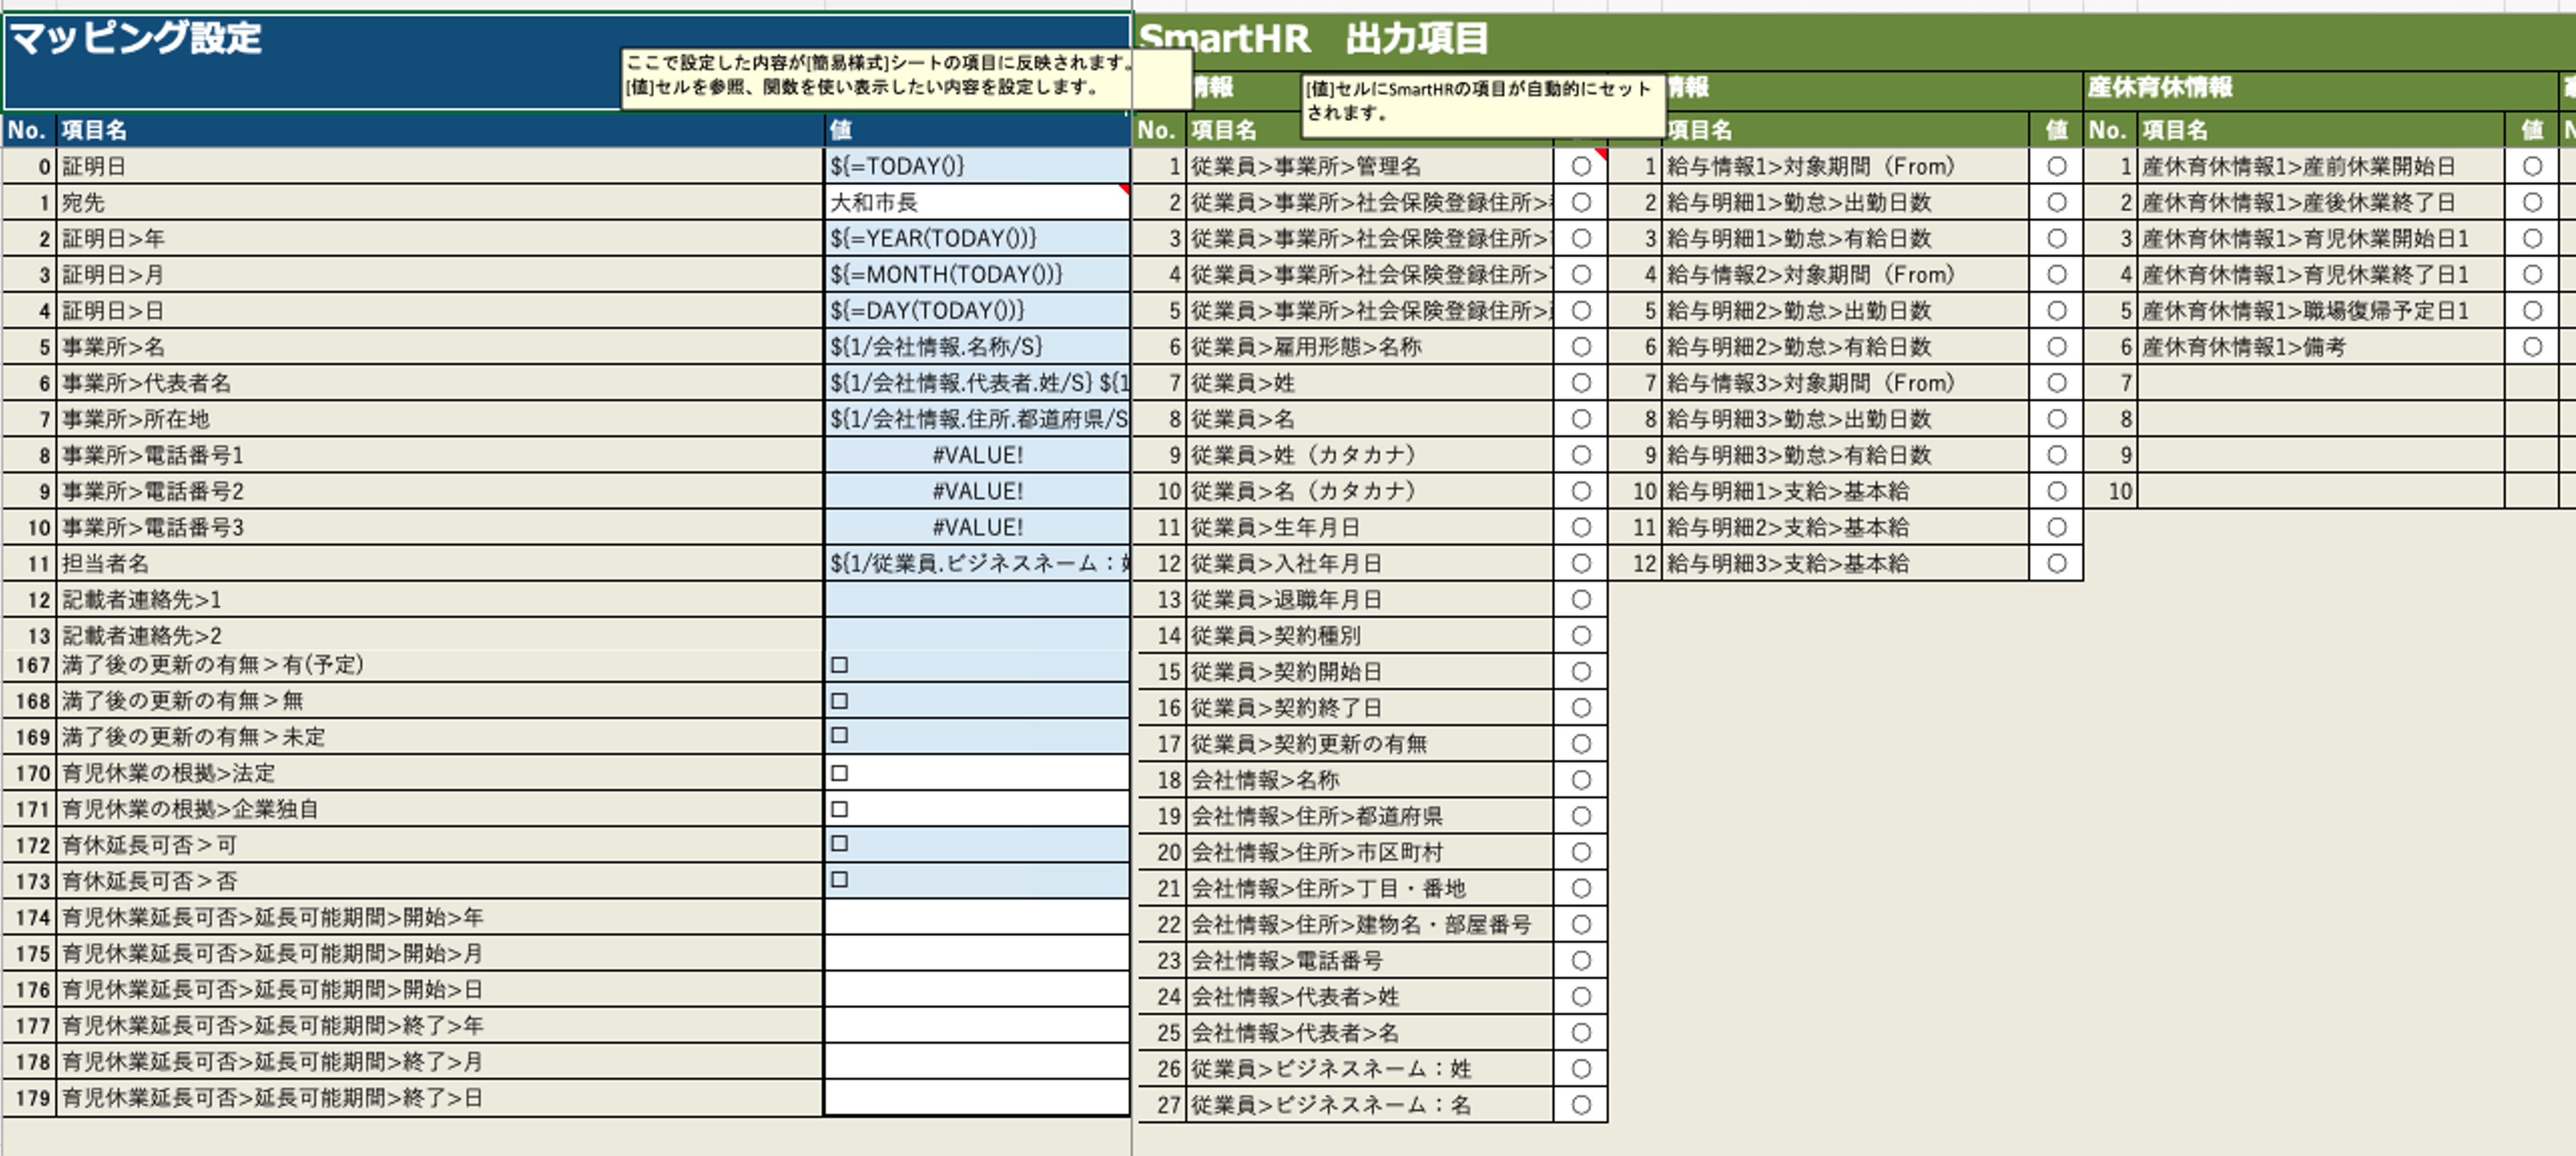Select the #VALUE! cell for 事業所>電話番号1
This screenshot has height=1156, width=2576.
(976, 455)
